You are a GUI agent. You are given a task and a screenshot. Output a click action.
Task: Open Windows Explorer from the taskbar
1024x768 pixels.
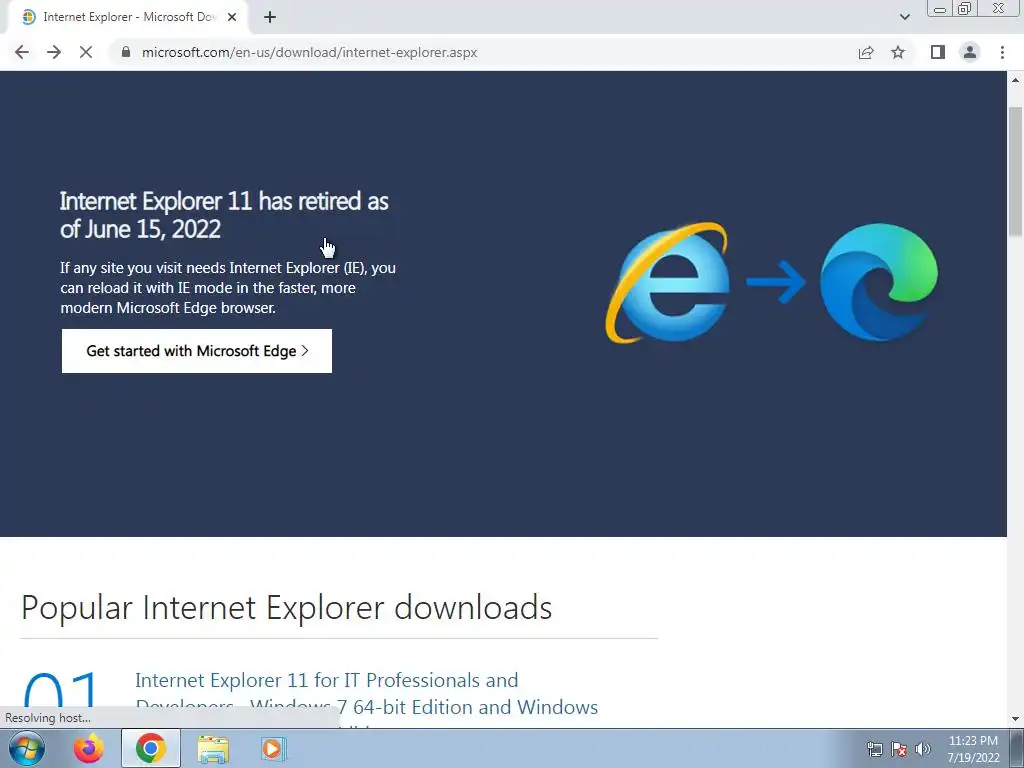click(x=213, y=749)
